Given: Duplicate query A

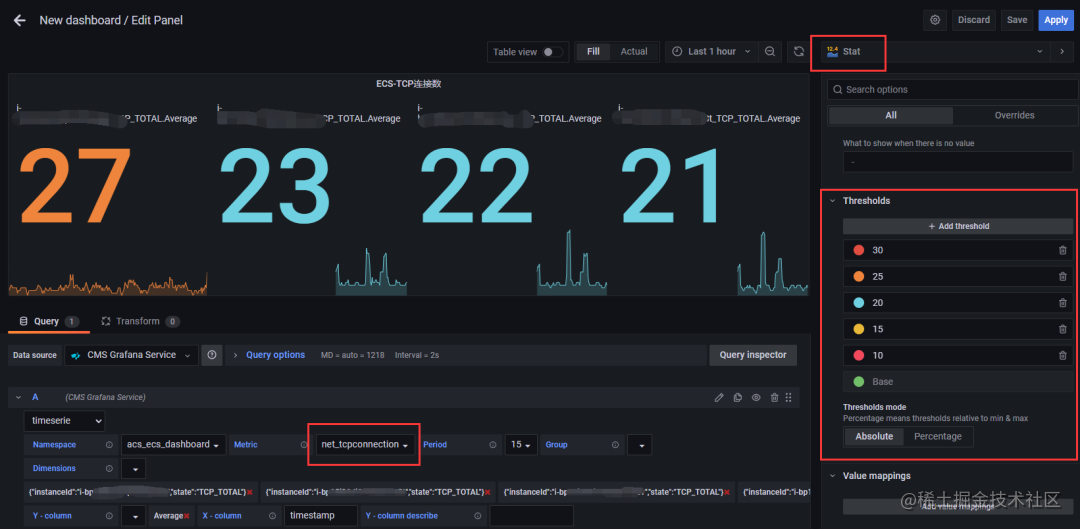Looking at the screenshot, I should point(738,397).
